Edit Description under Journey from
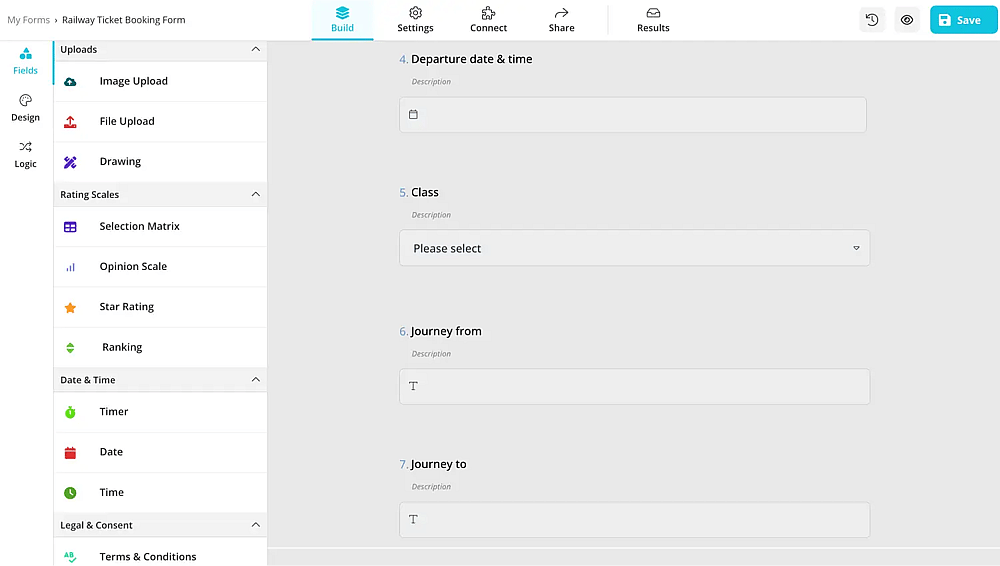This screenshot has width=1000, height=566. click(431, 354)
